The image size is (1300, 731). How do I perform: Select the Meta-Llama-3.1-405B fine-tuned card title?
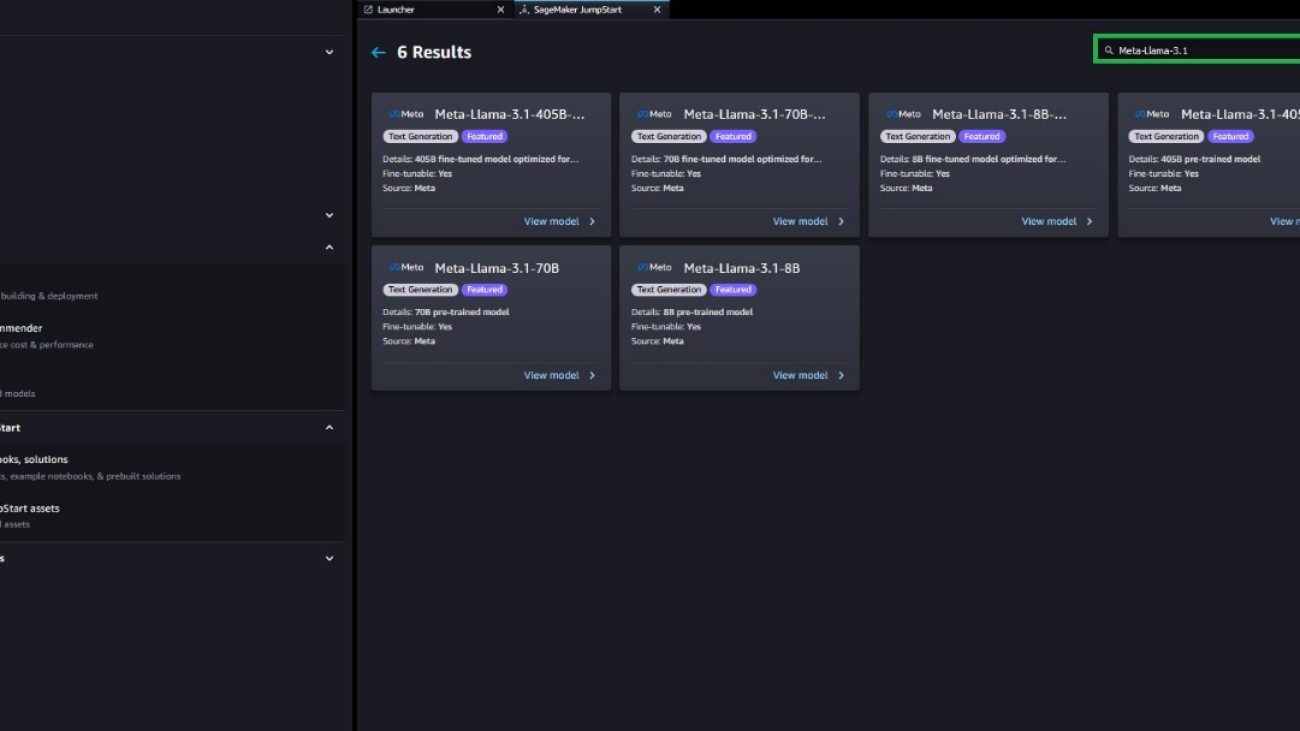(x=510, y=115)
